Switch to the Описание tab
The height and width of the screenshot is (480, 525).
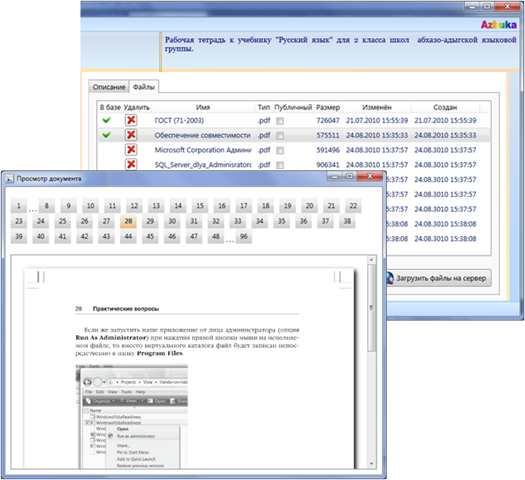pos(109,87)
